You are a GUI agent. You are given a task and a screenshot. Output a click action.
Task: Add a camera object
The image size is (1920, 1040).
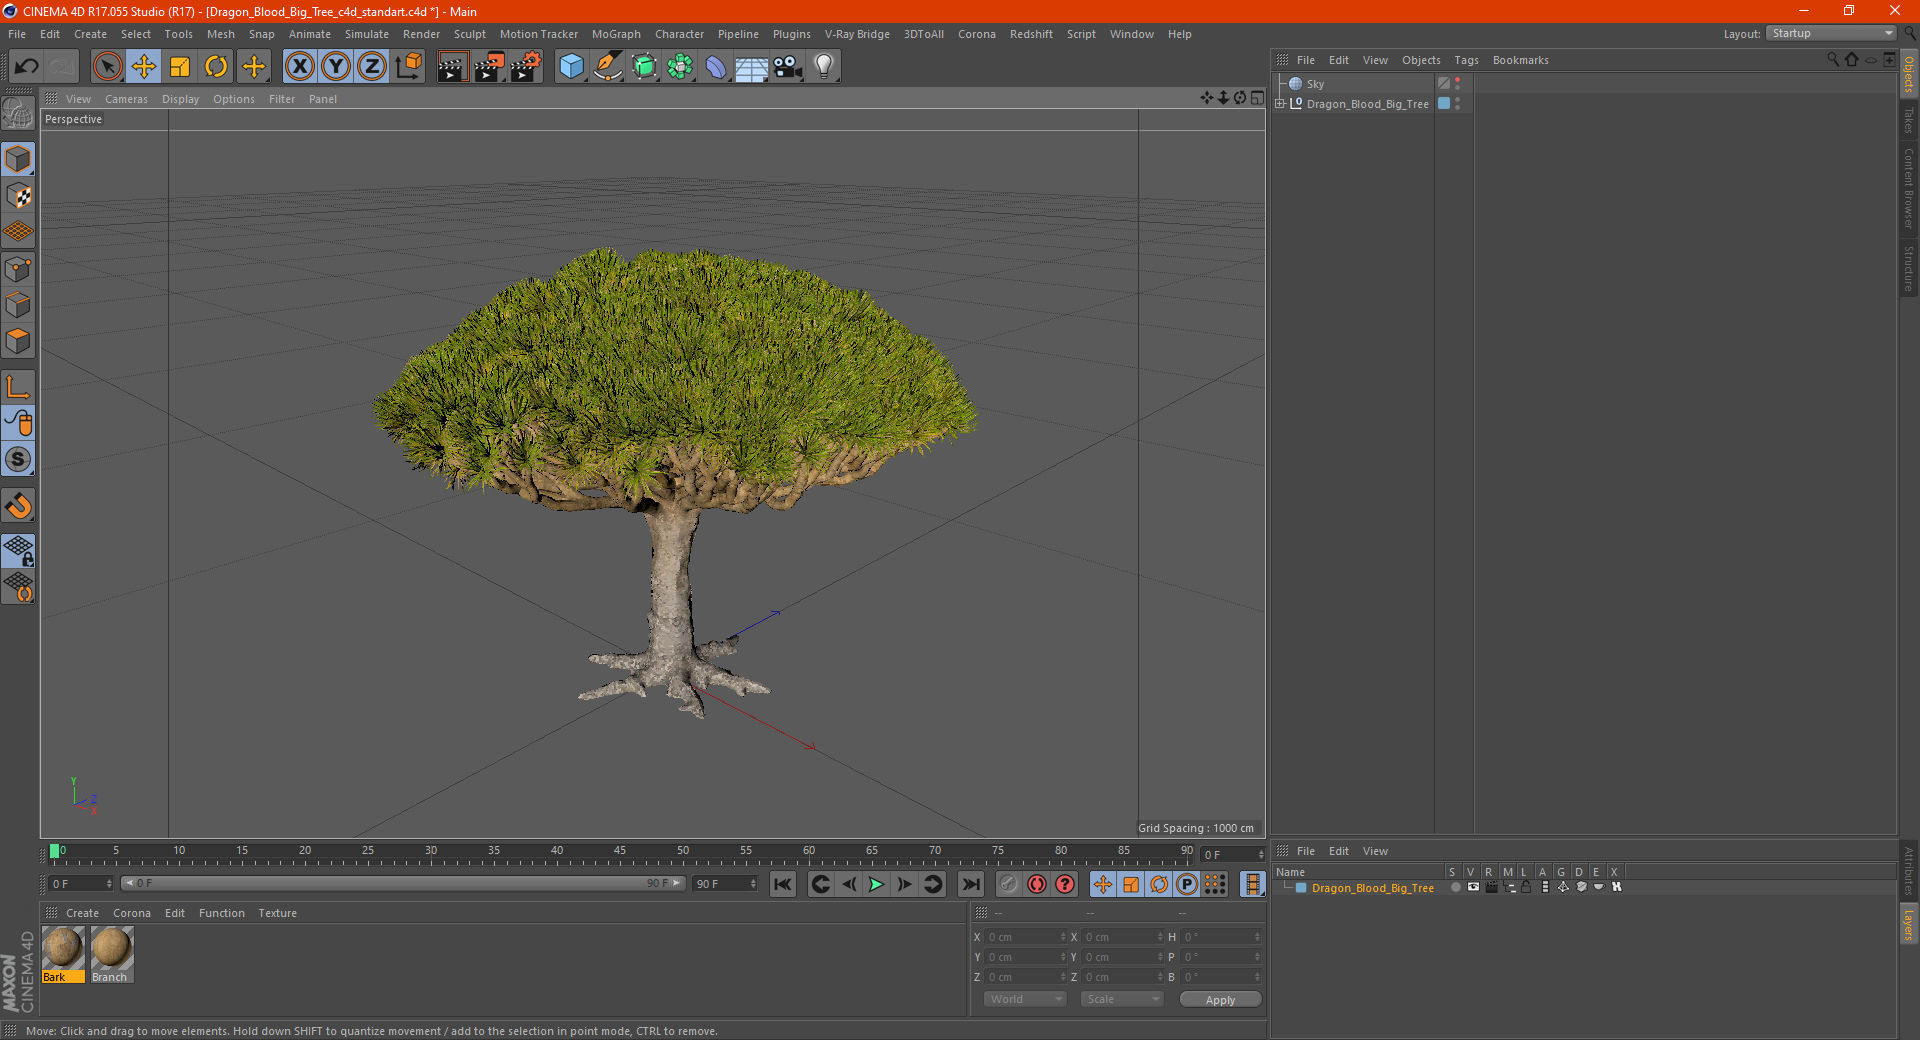pyautogui.click(x=788, y=67)
